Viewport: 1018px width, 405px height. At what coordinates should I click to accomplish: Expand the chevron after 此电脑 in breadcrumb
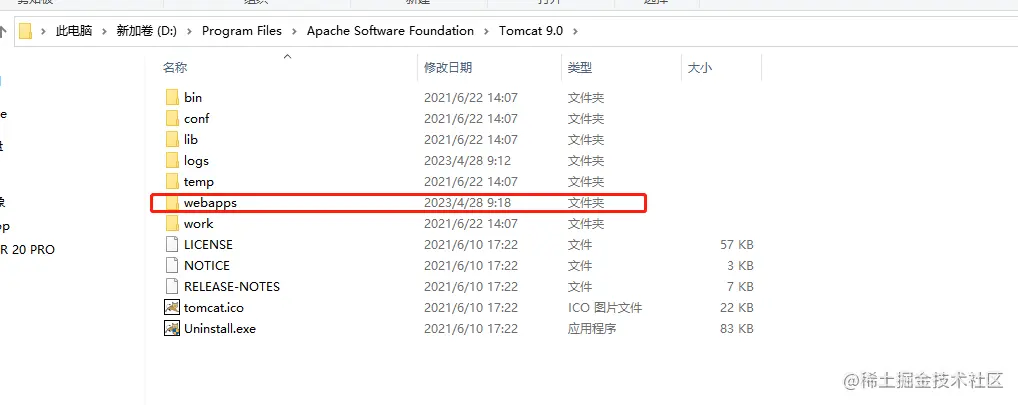click(x=104, y=31)
